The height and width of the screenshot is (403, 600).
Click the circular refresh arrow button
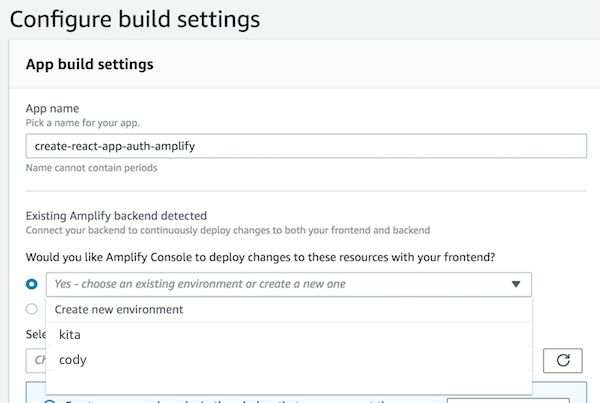pyautogui.click(x=562, y=360)
